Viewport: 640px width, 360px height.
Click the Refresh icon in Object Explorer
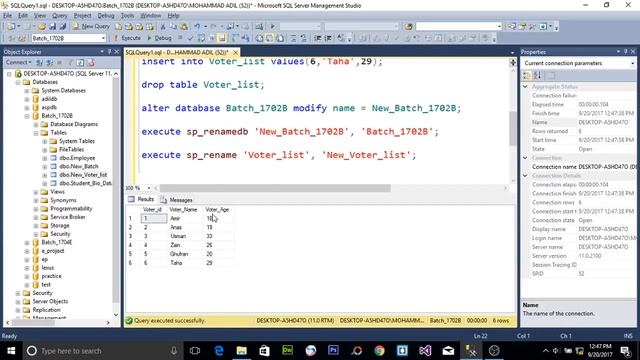[80, 62]
